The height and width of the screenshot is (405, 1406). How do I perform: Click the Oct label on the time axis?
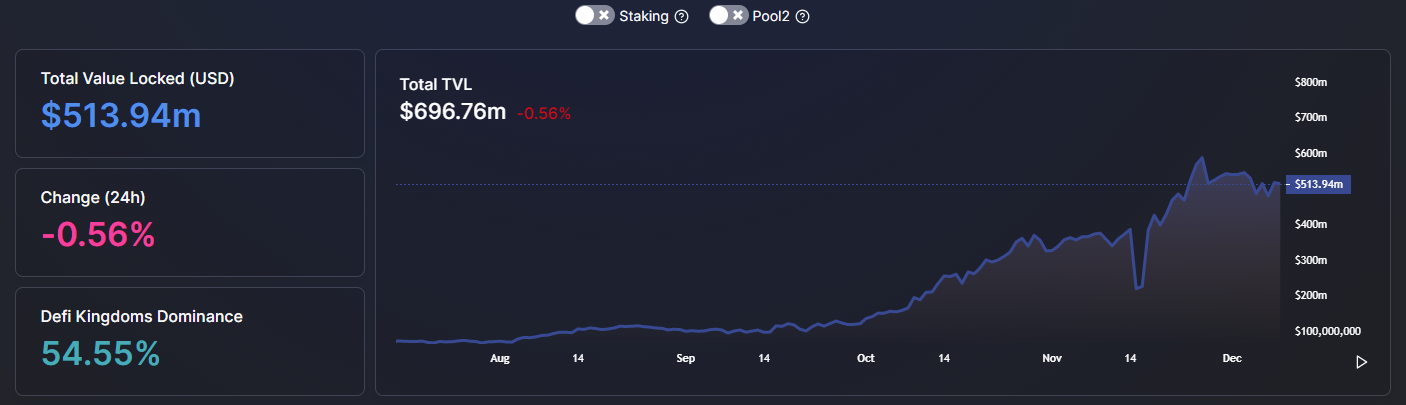pyautogui.click(x=866, y=358)
